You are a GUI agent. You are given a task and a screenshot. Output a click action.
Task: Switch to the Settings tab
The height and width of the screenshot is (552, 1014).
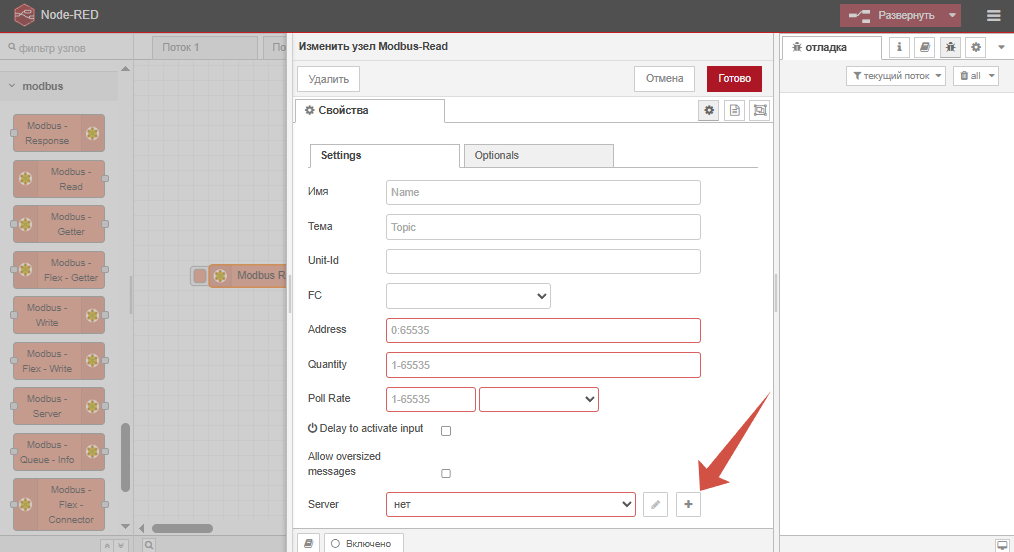coord(385,156)
